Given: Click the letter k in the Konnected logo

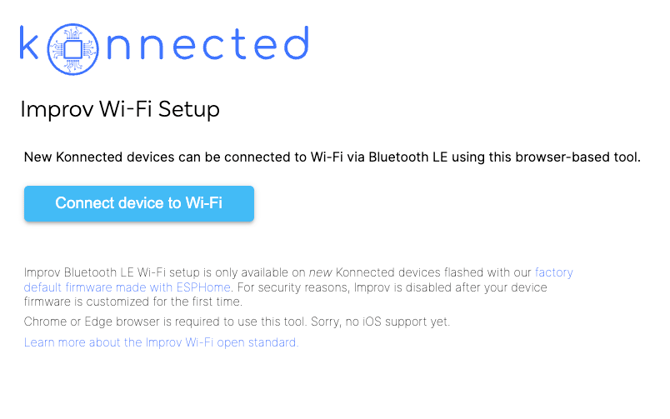Looking at the screenshot, I should [x=29, y=43].
